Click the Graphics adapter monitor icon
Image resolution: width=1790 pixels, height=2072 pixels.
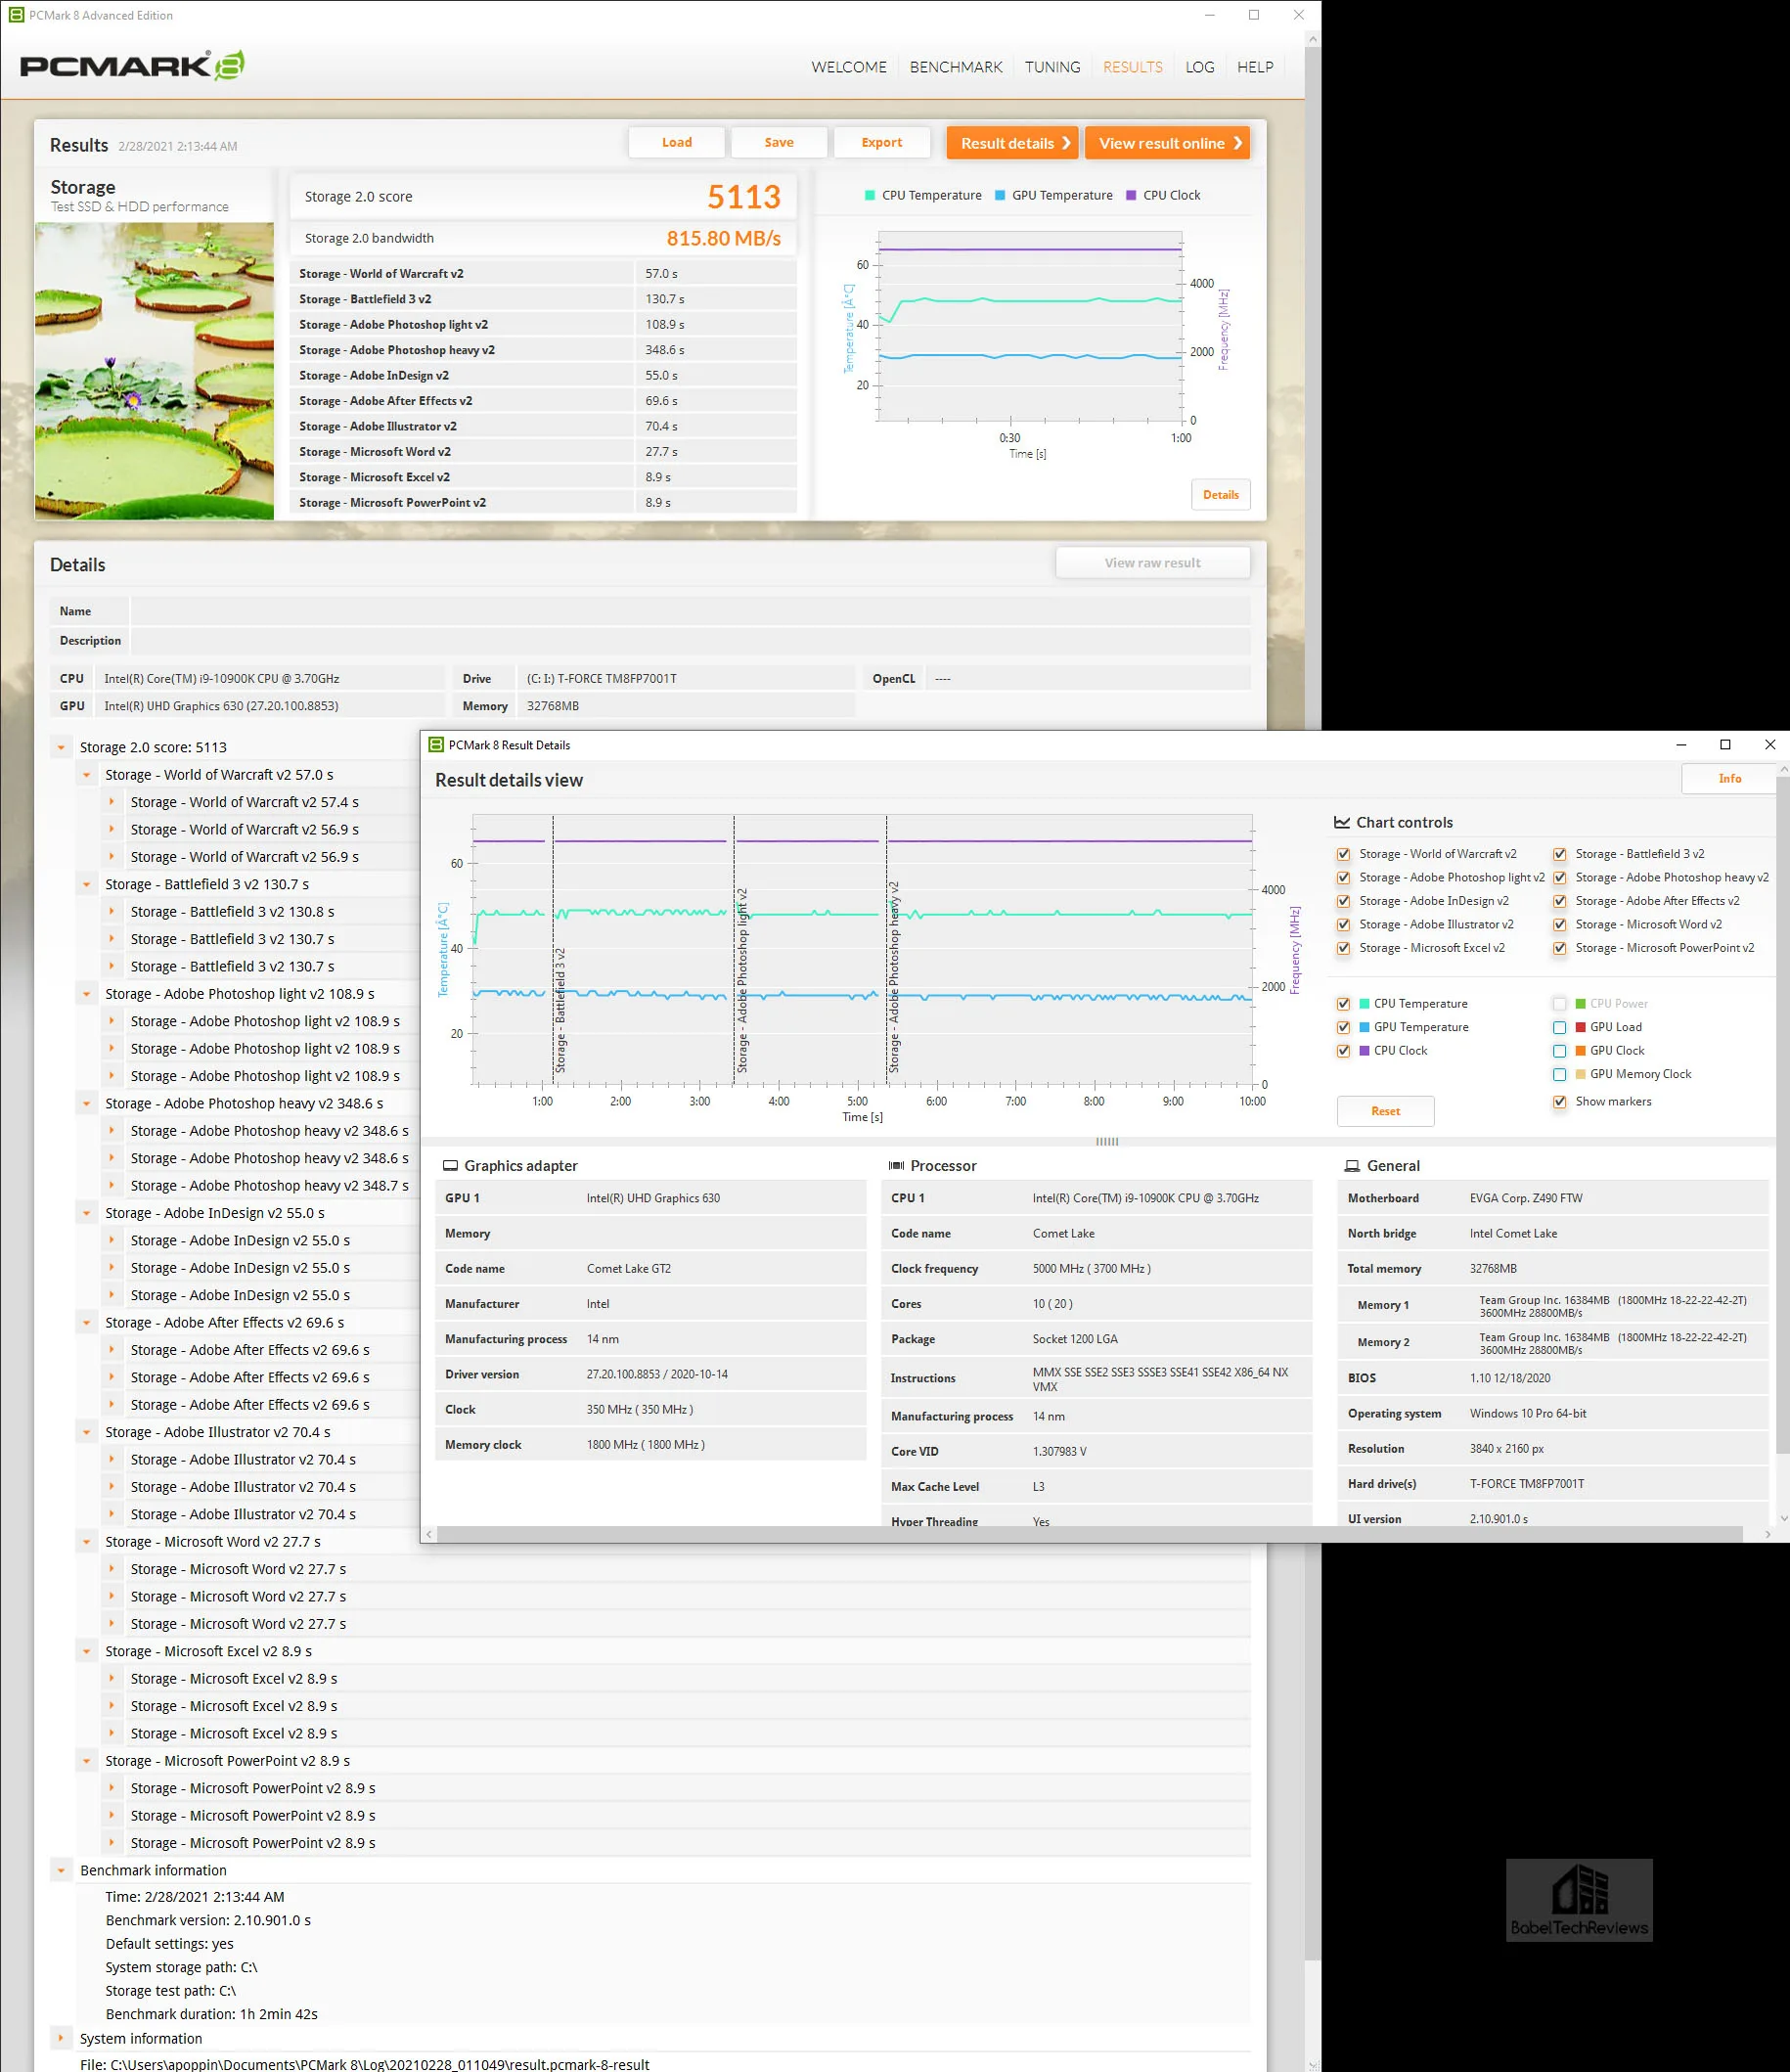[x=450, y=1166]
